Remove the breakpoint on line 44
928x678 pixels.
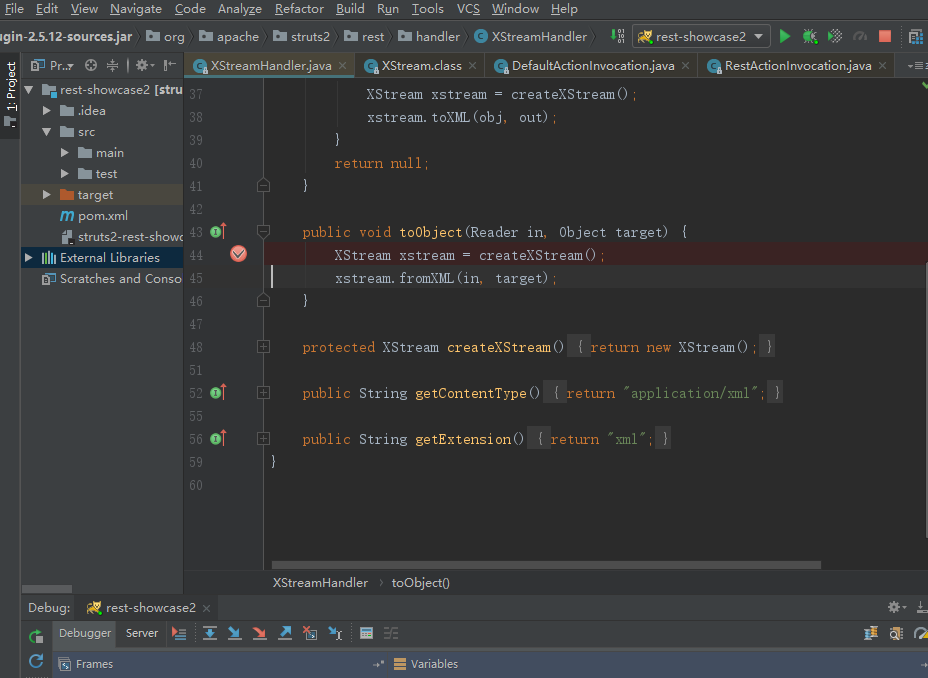click(x=238, y=254)
